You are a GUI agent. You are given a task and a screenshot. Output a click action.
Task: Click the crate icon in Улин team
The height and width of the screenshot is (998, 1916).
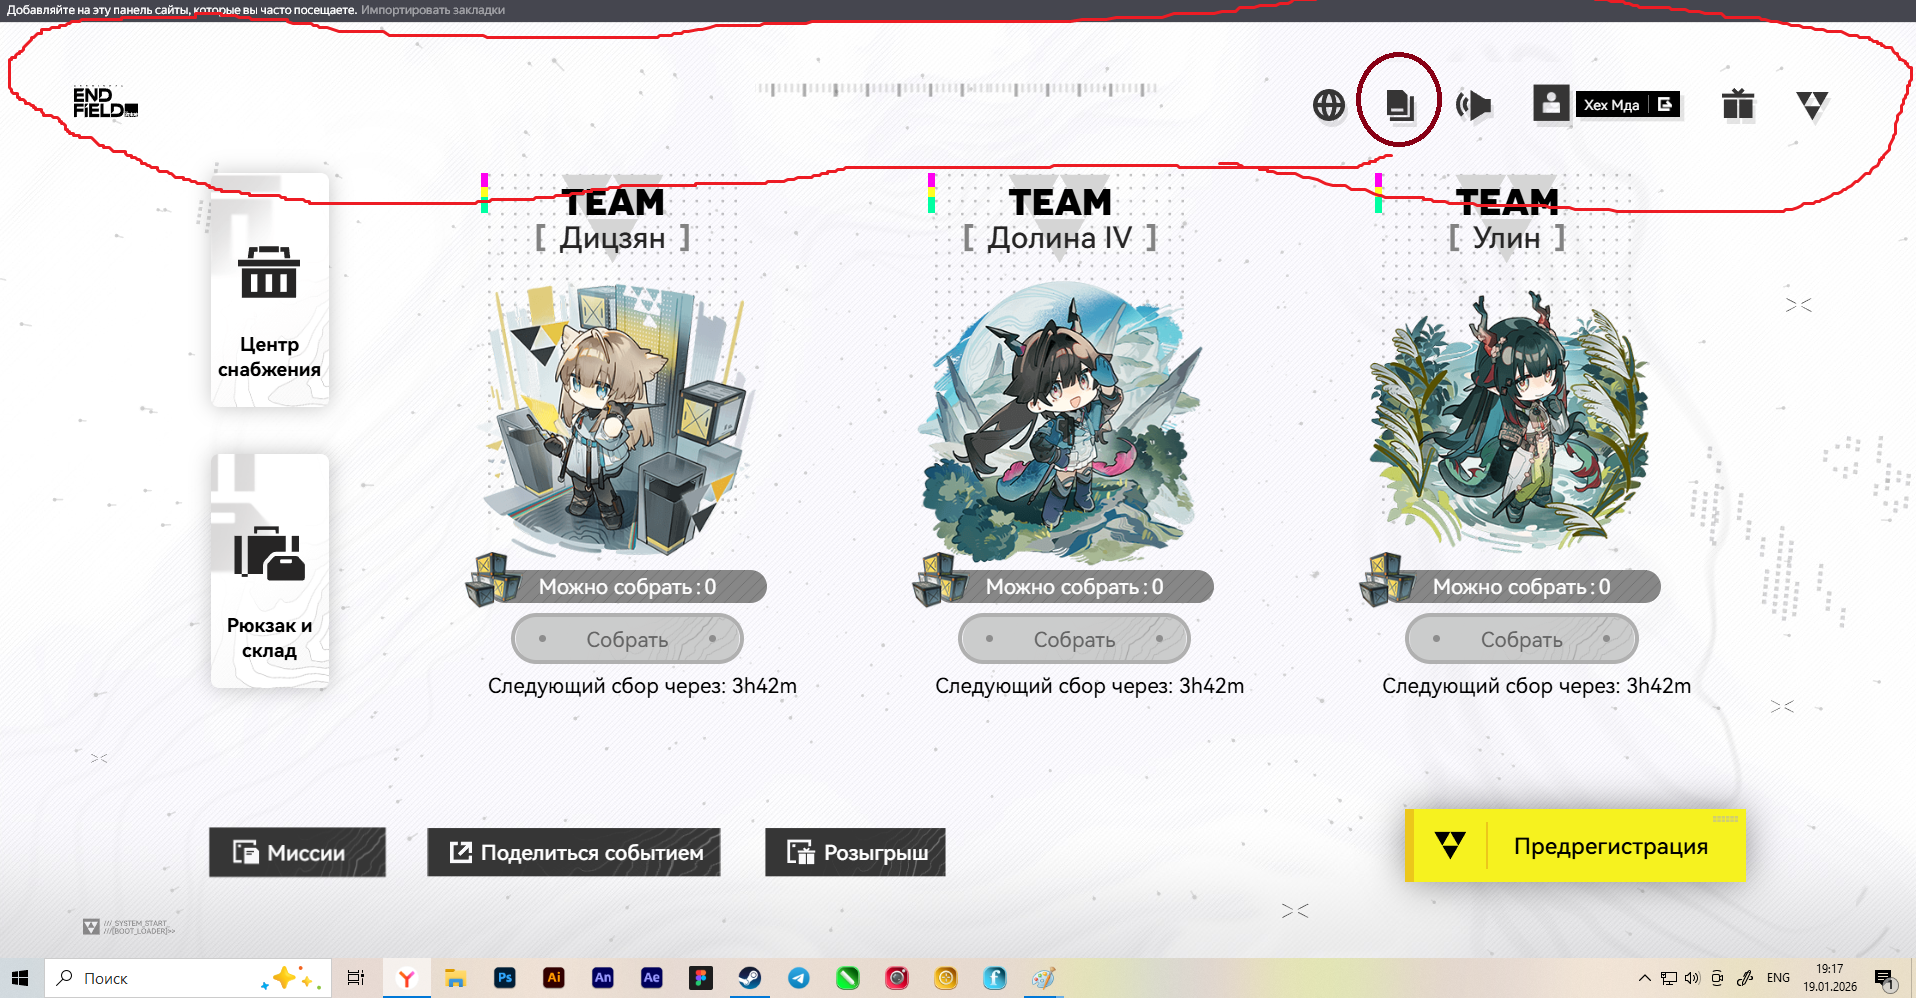(x=1388, y=580)
